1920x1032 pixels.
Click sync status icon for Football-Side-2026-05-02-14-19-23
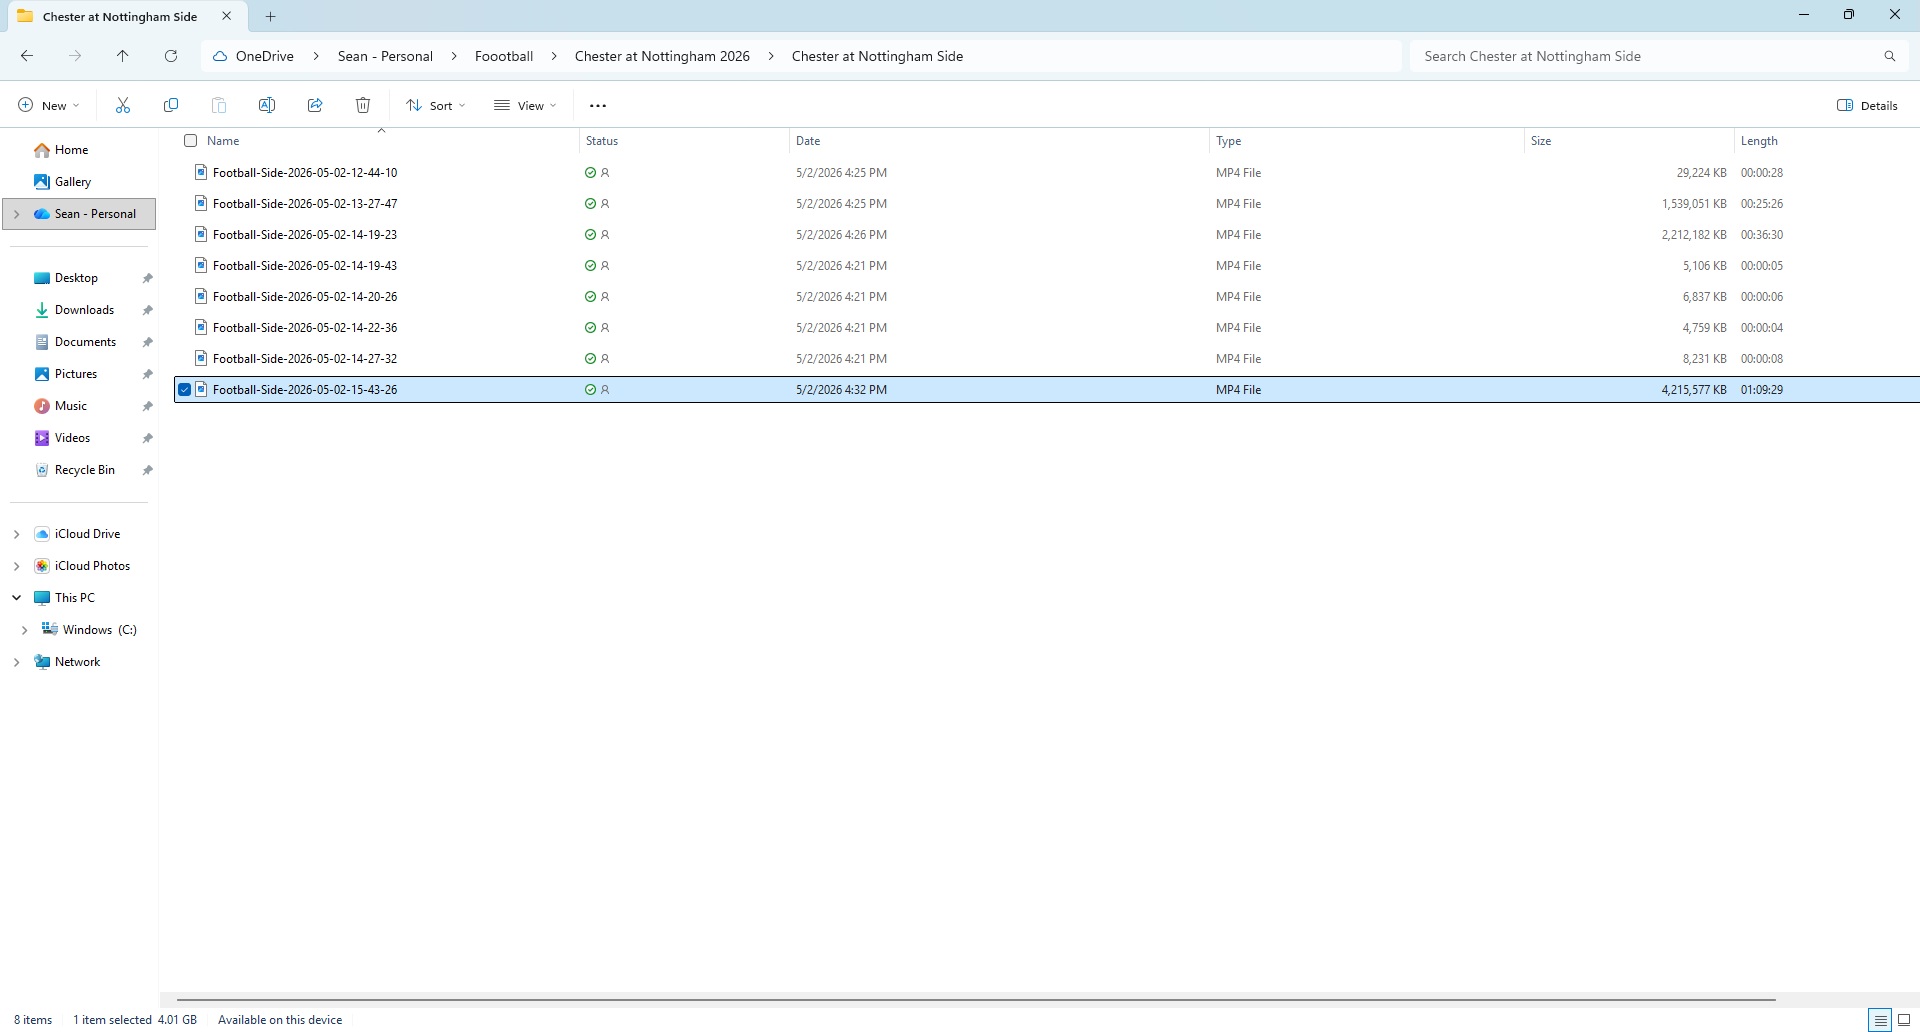pos(590,235)
